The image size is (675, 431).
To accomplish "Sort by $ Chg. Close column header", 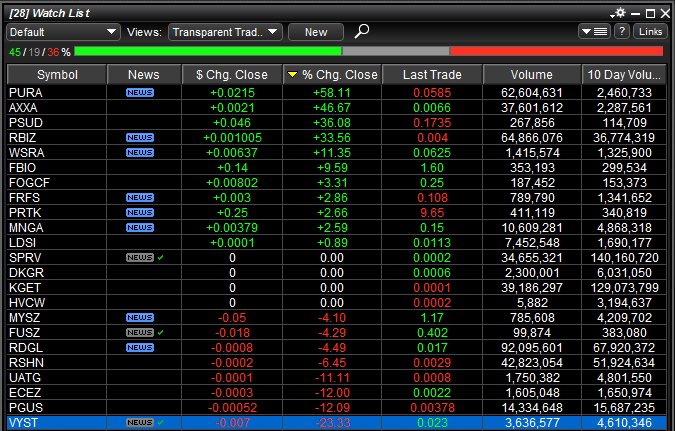I will pyautogui.click(x=232, y=74).
